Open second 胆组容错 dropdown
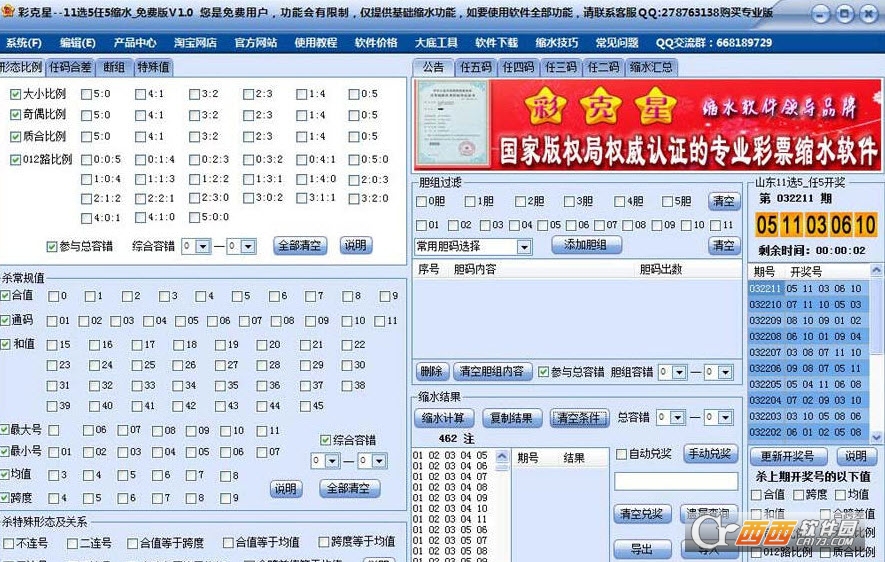Viewport: 885px width, 562px height. (725, 372)
